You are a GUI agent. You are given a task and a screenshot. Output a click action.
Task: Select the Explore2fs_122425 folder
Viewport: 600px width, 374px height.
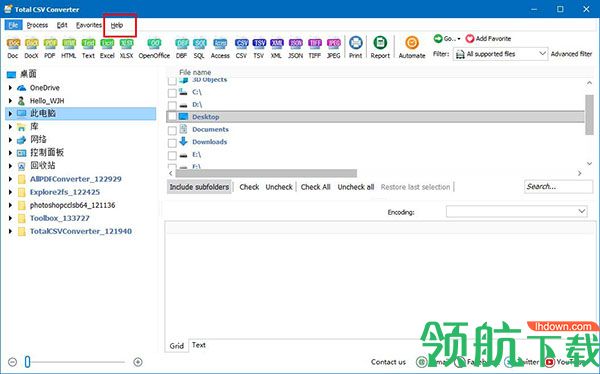pyautogui.click(x=65, y=192)
